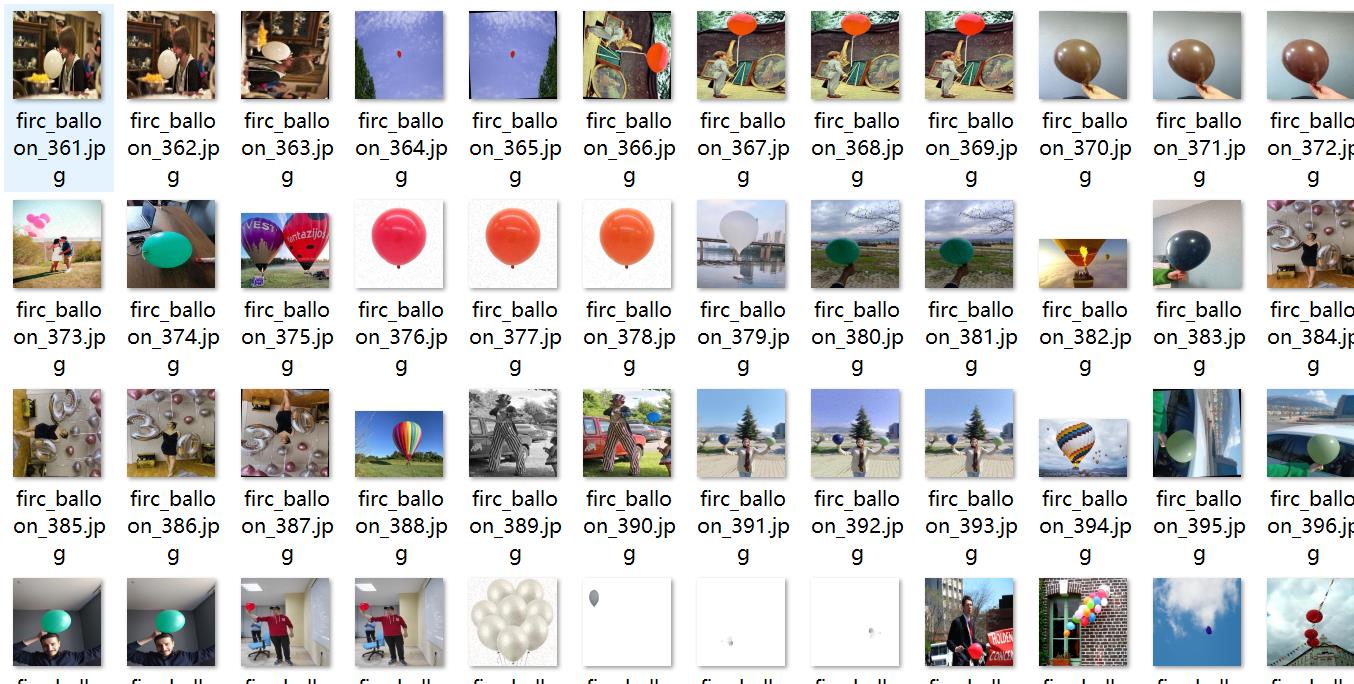Choose the orange balloon file firc_balloon_378.jpg
This screenshot has height=684, width=1354.
tap(627, 244)
